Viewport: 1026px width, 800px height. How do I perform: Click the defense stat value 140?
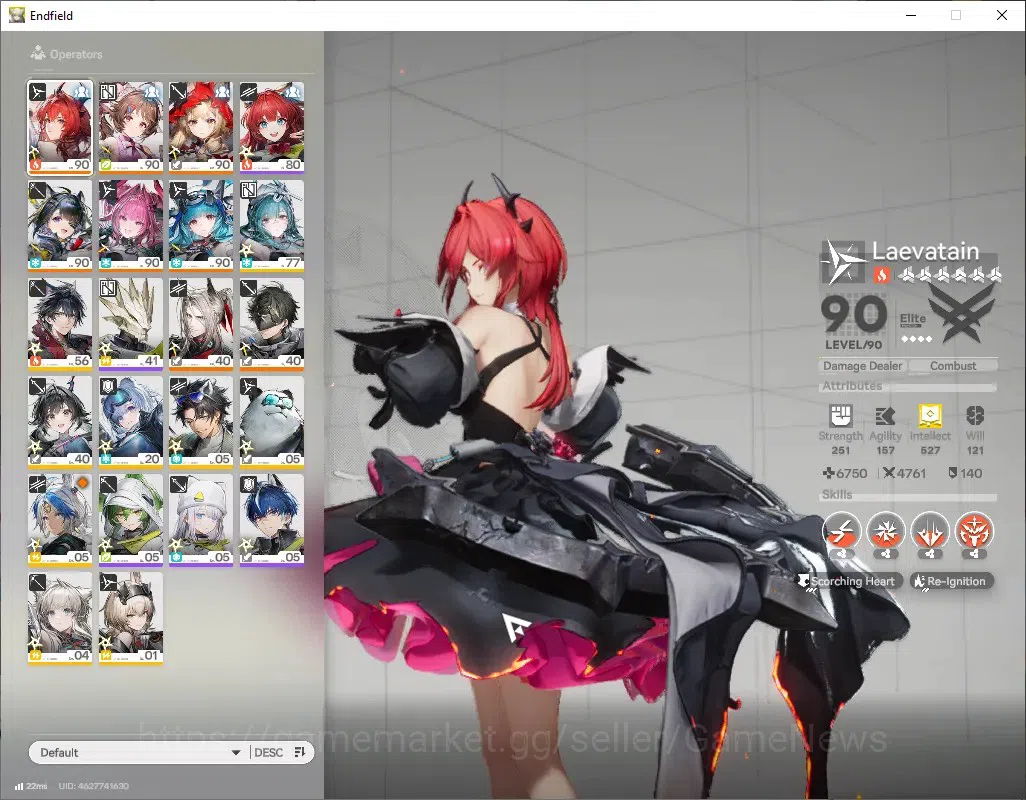click(x=971, y=473)
